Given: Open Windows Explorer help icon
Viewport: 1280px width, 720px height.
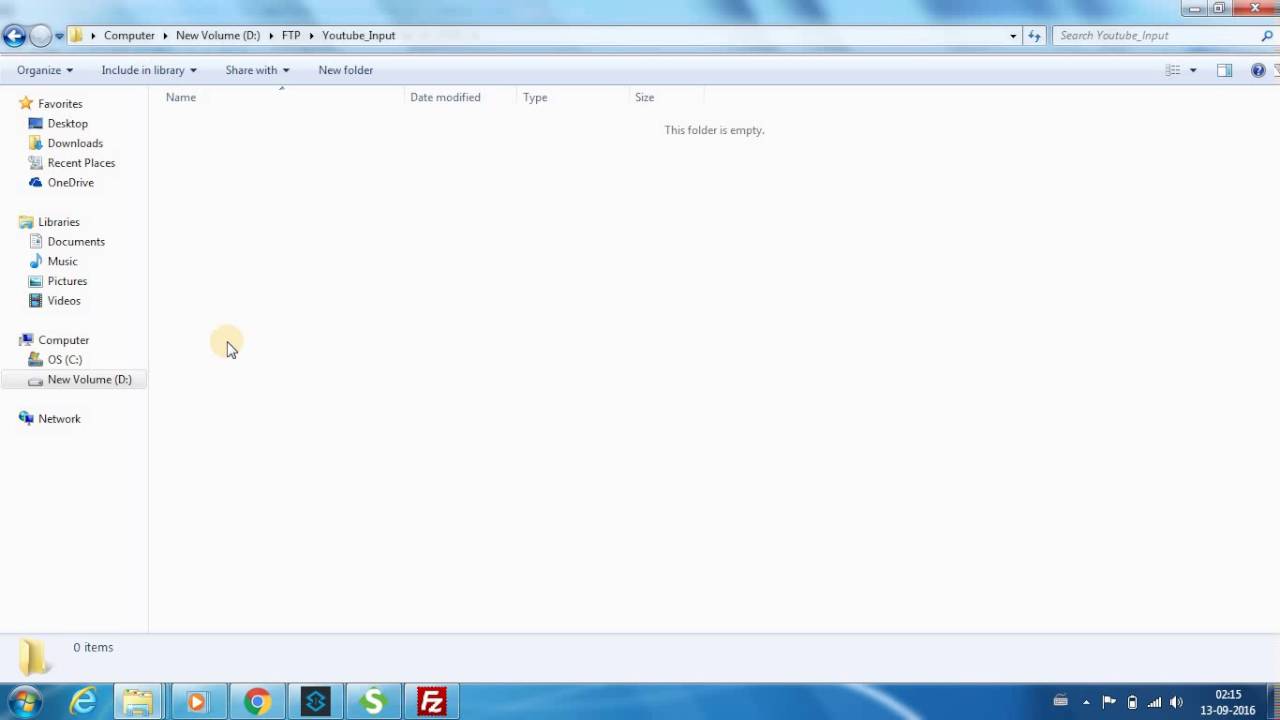Looking at the screenshot, I should coord(1258,70).
